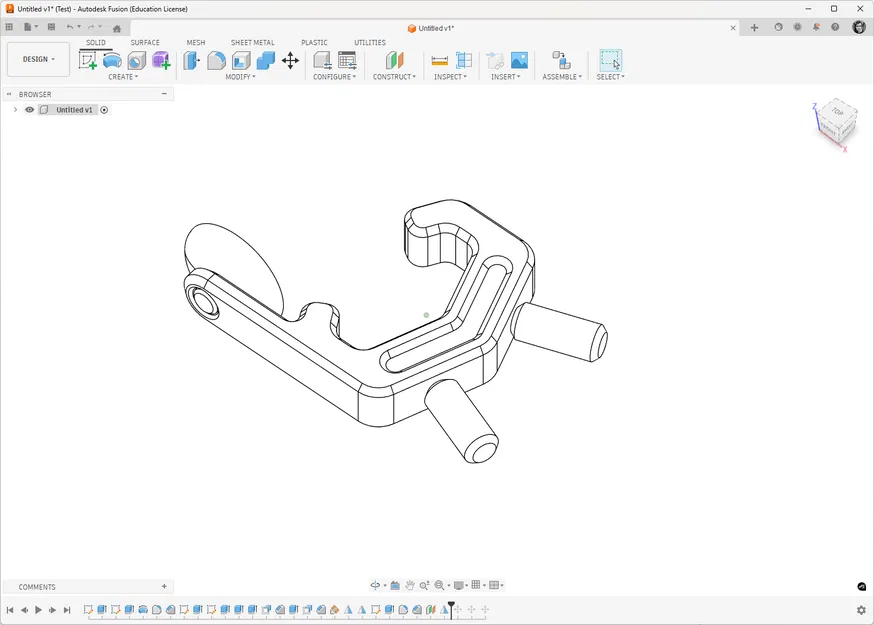Switch to the SOLID tab
Viewport: 874px width, 625px height.
point(96,42)
